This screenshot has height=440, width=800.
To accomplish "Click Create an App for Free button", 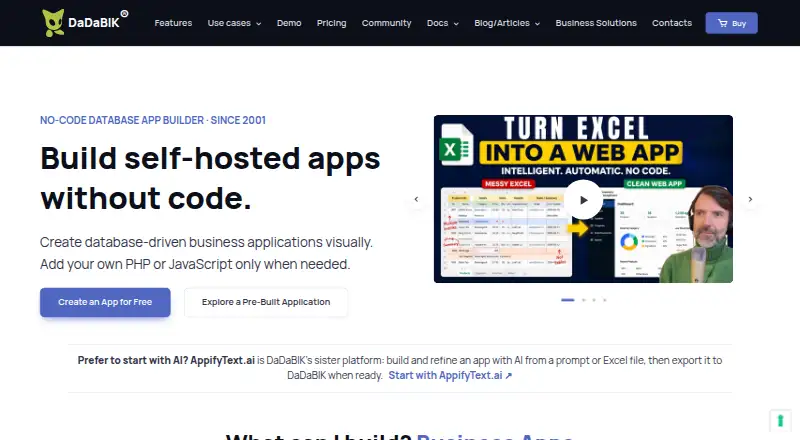I will coord(105,302).
